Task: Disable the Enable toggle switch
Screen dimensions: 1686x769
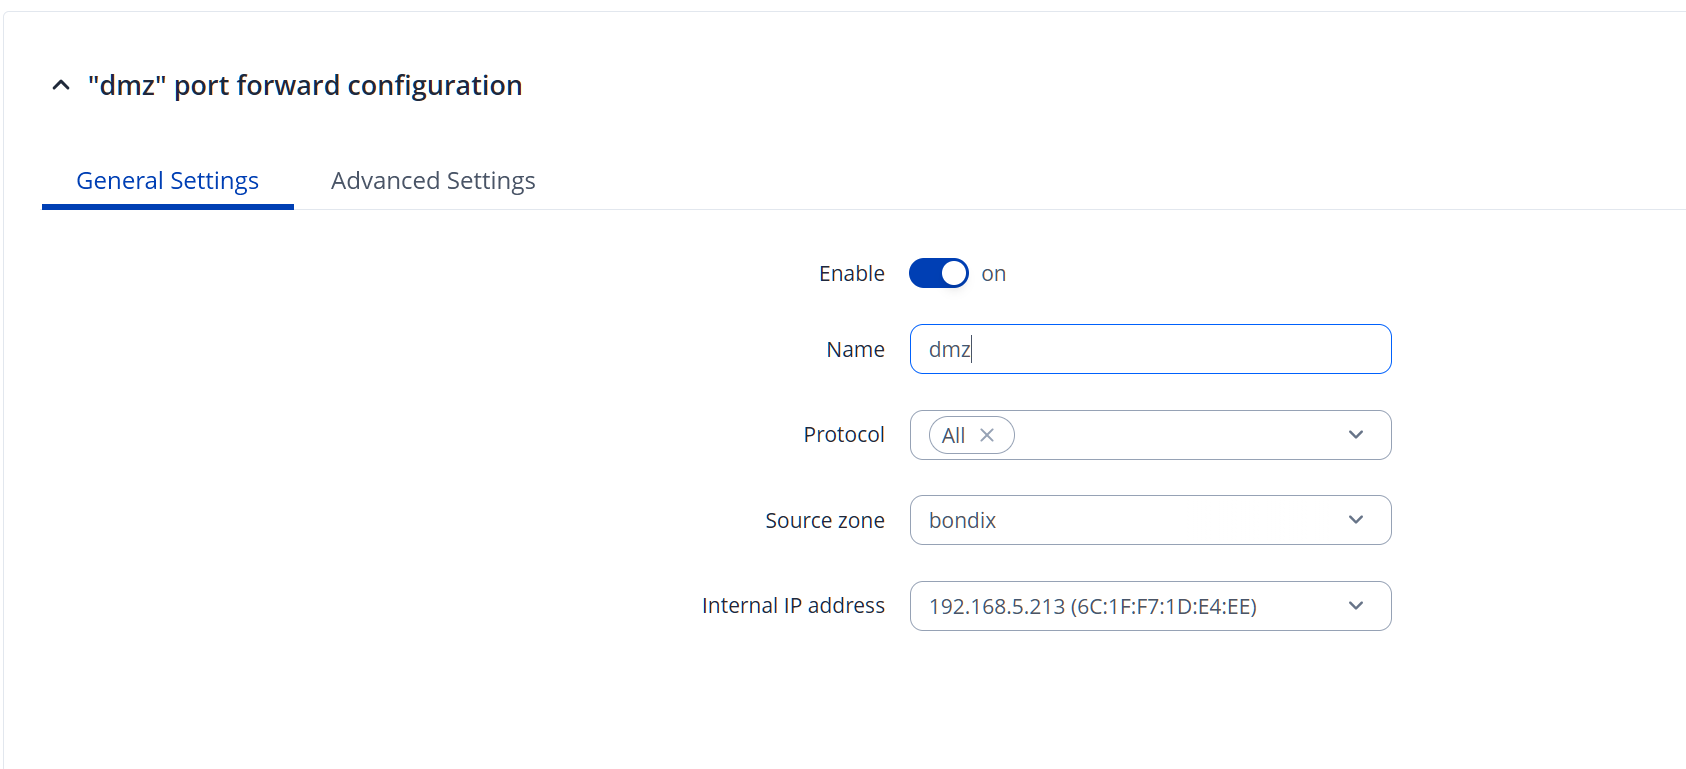Action: (x=938, y=273)
